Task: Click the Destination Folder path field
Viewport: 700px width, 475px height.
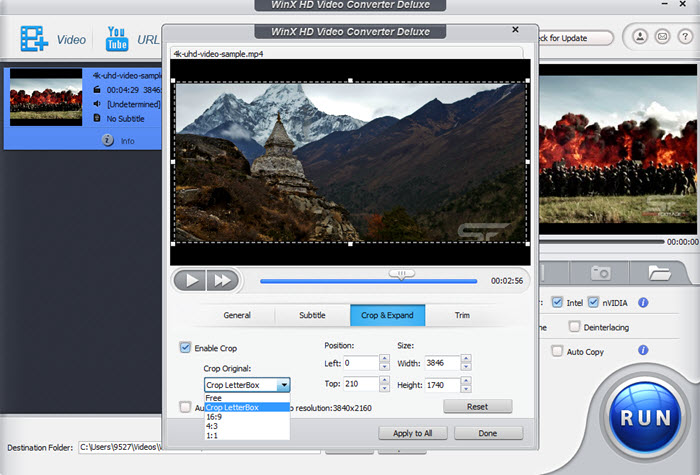Action: [199, 447]
